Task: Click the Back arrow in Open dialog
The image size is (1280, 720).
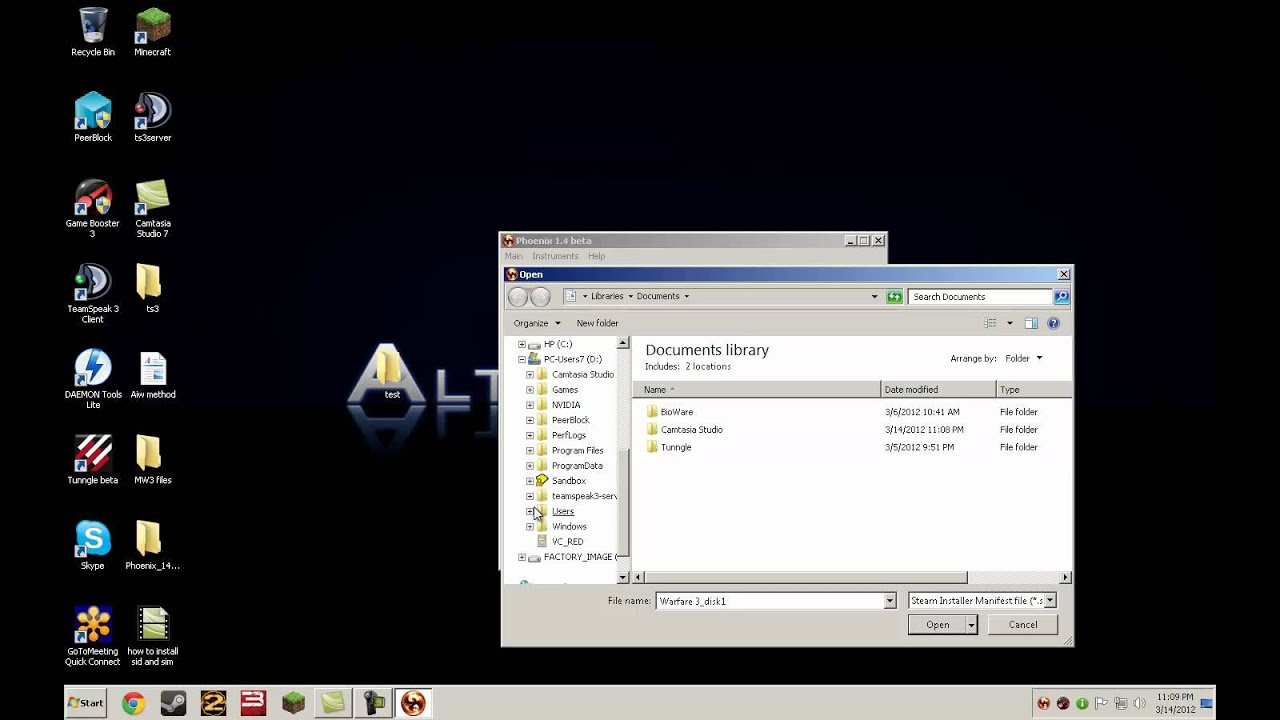Action: pyautogui.click(x=517, y=296)
